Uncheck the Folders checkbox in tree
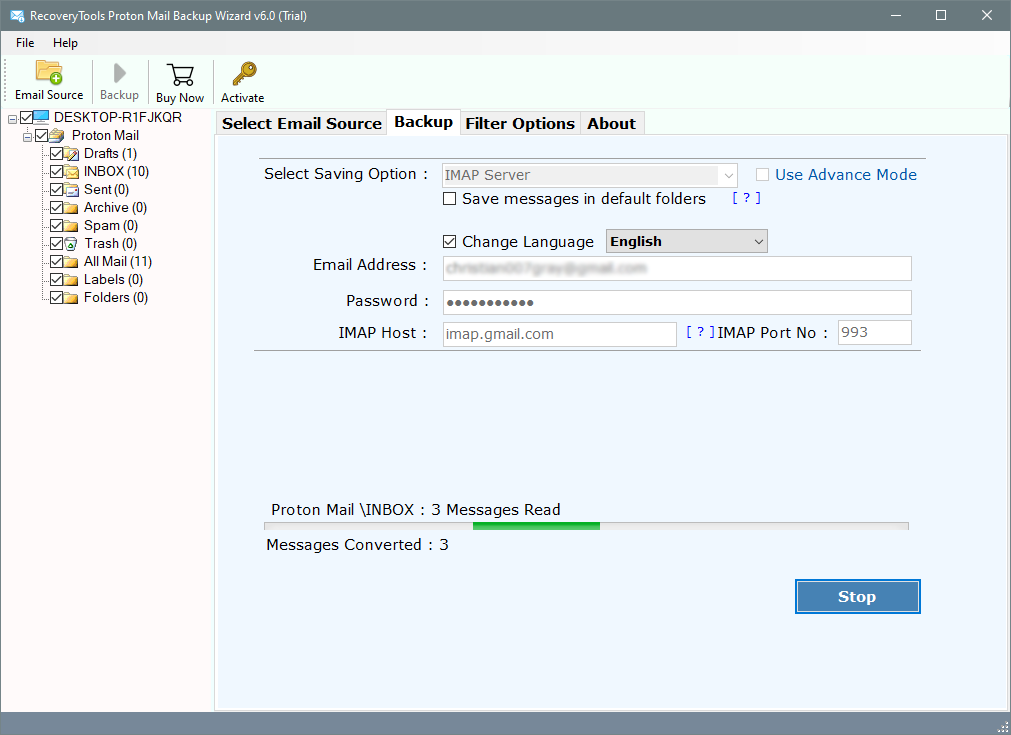The height and width of the screenshot is (735, 1011). pyautogui.click(x=57, y=298)
